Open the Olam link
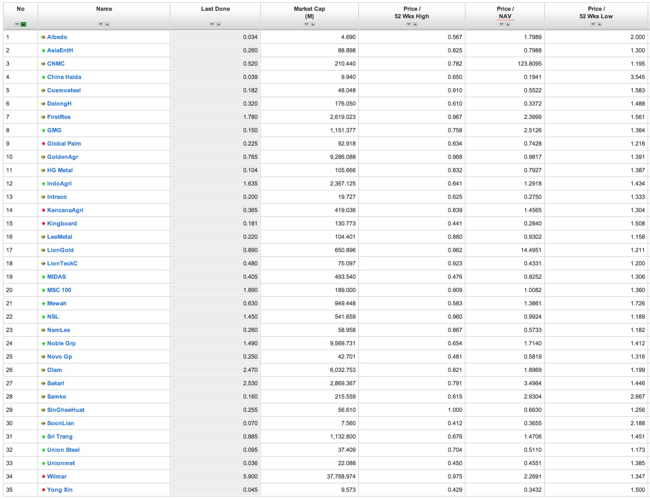Viewport: 650px width, 499px height. tap(54, 370)
